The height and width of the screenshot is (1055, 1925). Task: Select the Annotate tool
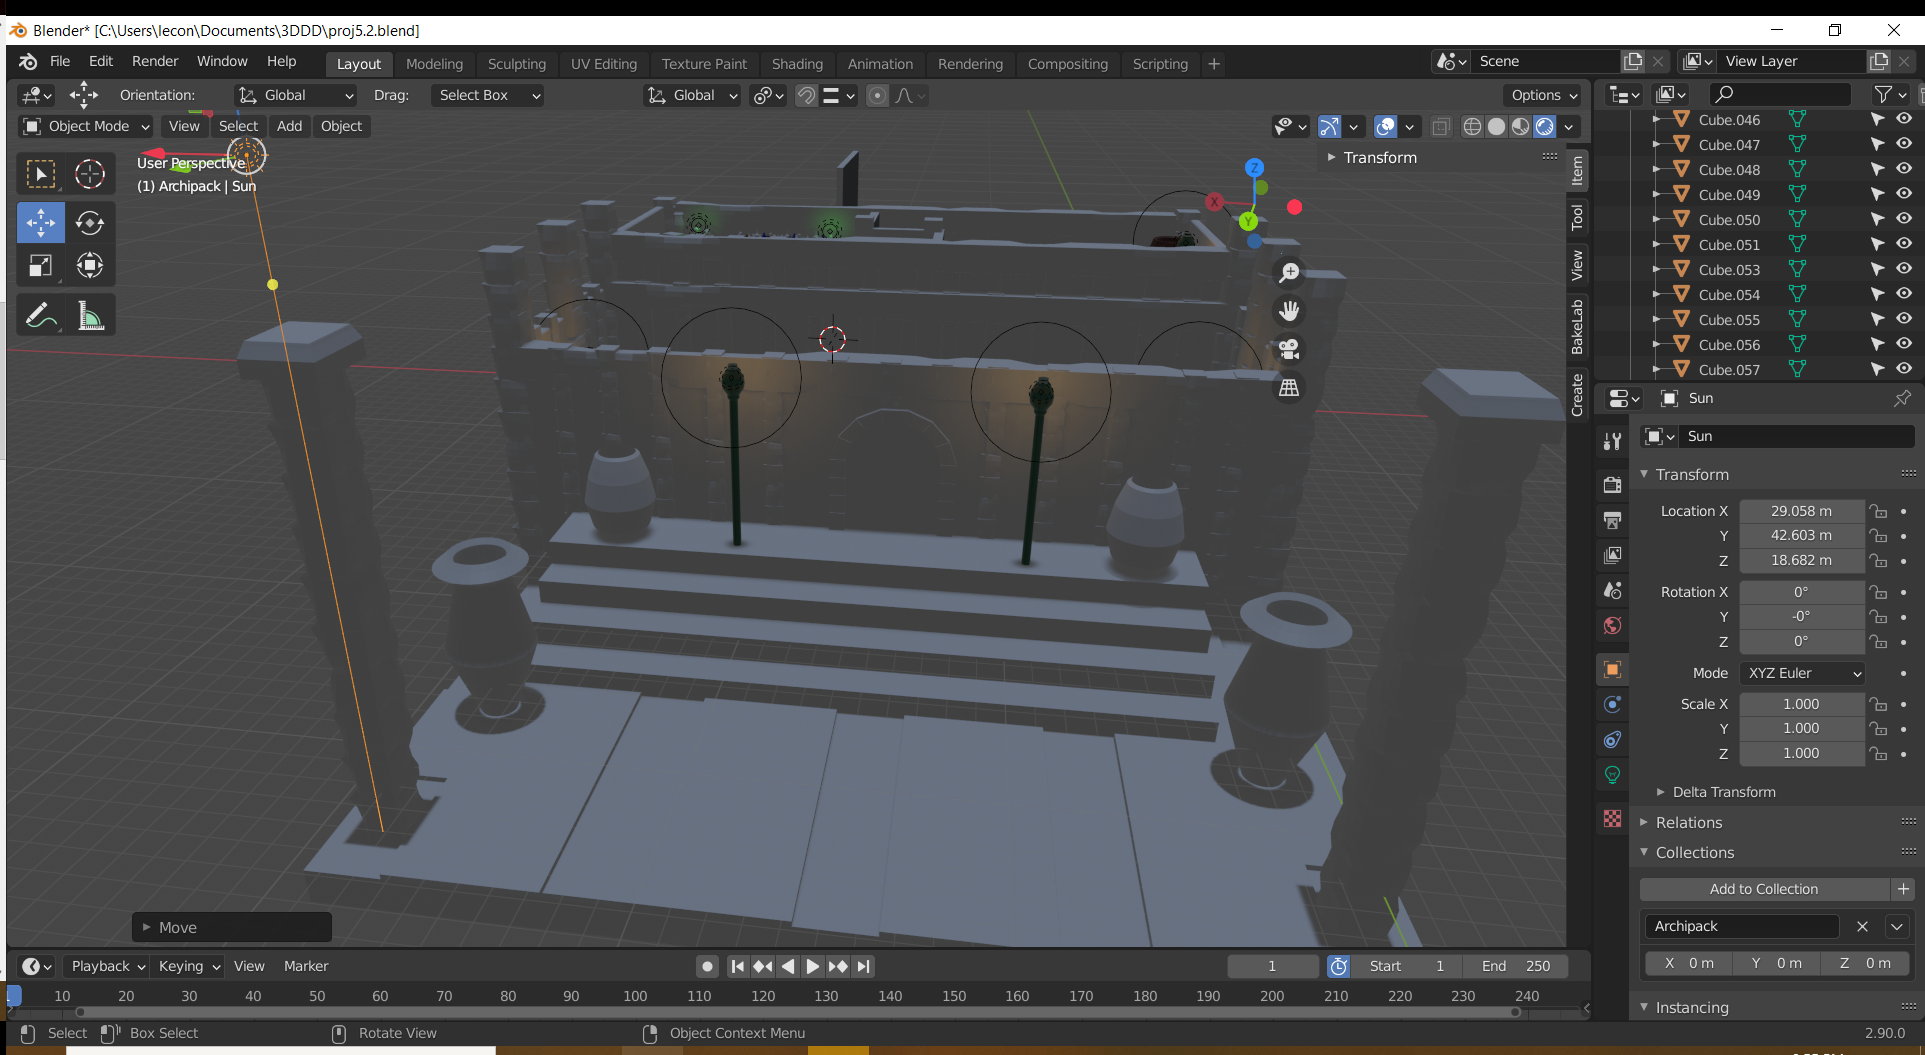click(41, 313)
